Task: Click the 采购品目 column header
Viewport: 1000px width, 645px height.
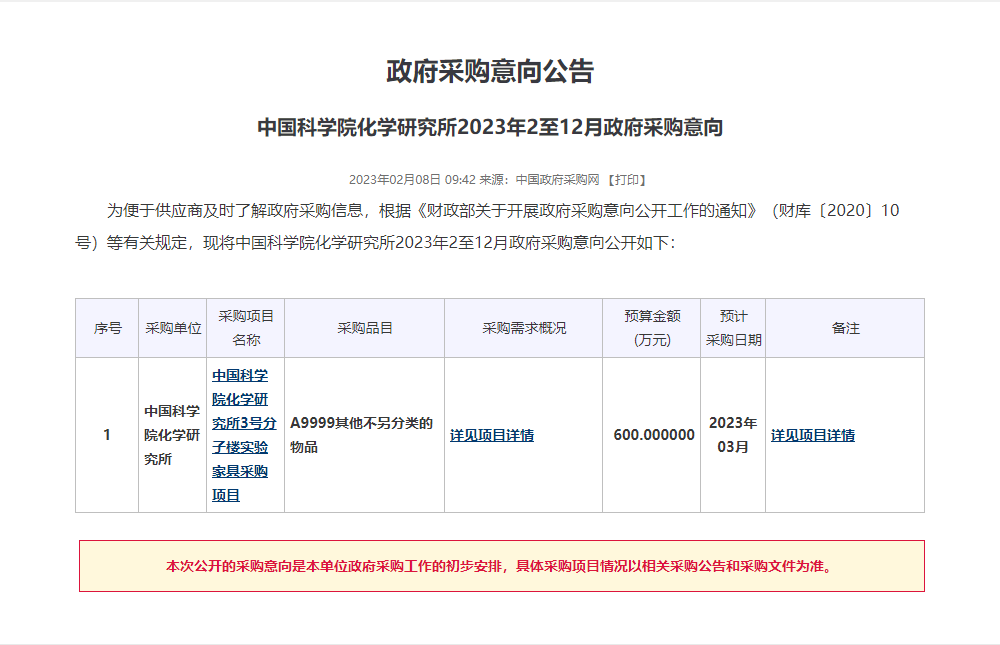Action: tap(365, 328)
